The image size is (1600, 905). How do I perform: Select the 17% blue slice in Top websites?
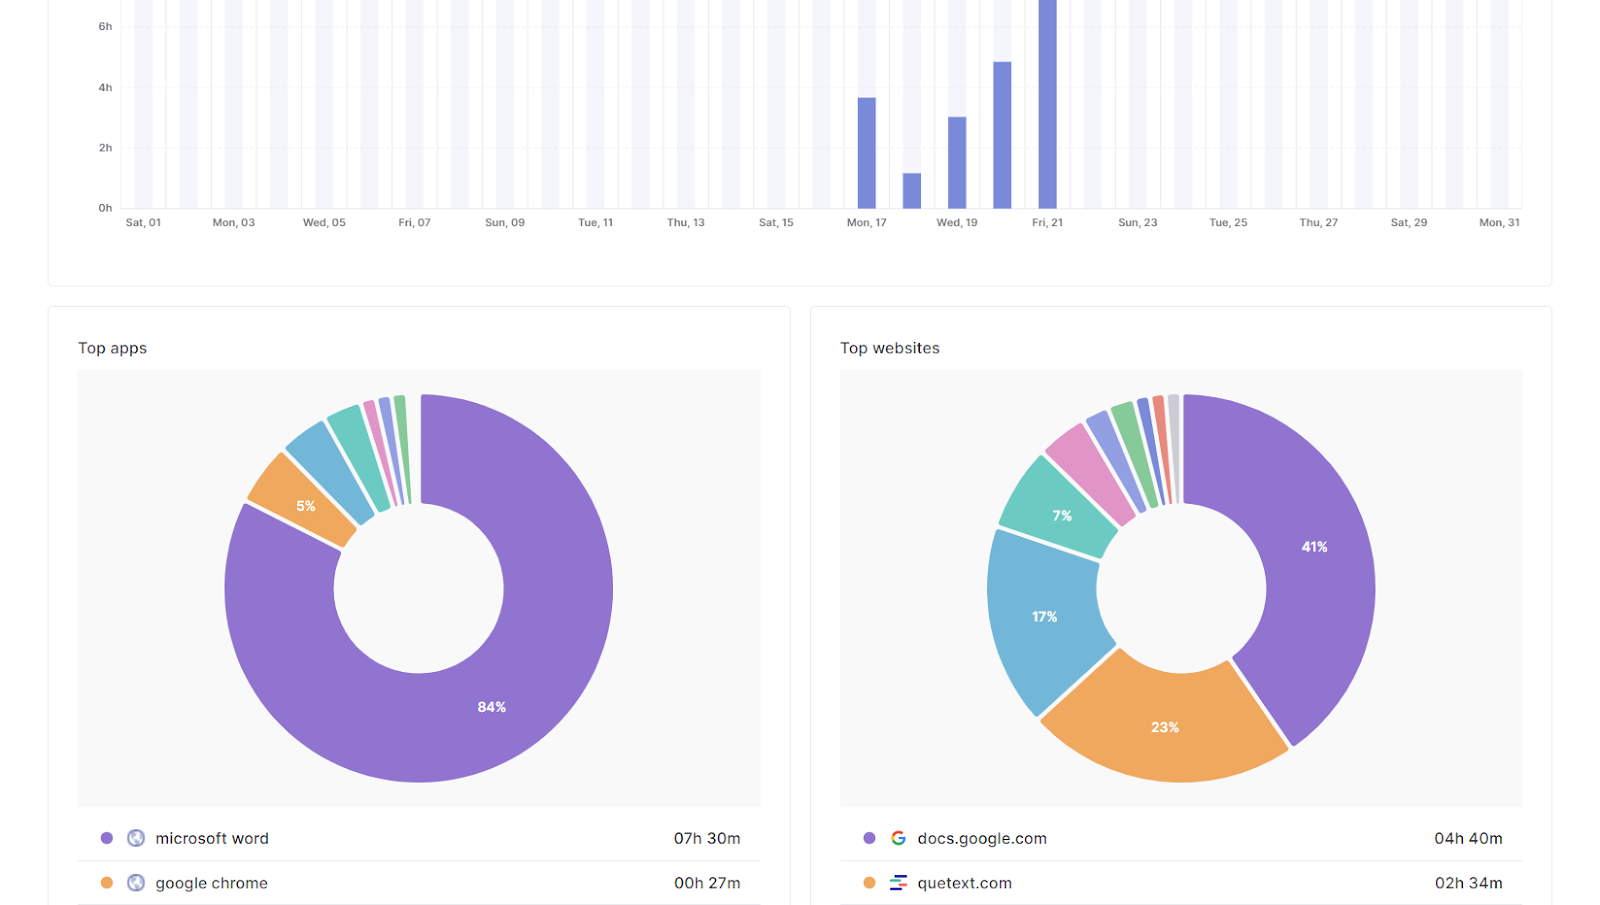coord(1044,617)
